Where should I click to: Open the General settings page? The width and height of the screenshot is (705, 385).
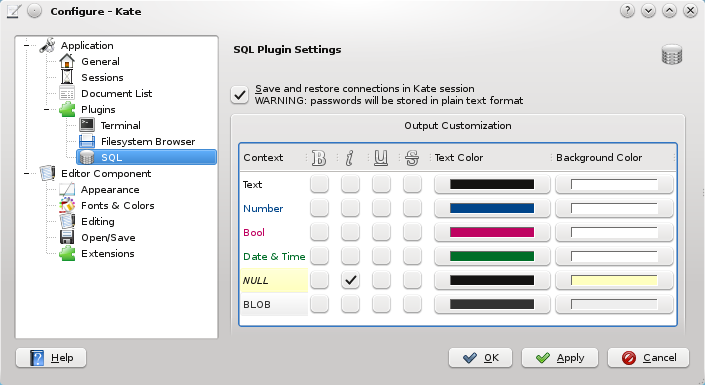(100, 62)
